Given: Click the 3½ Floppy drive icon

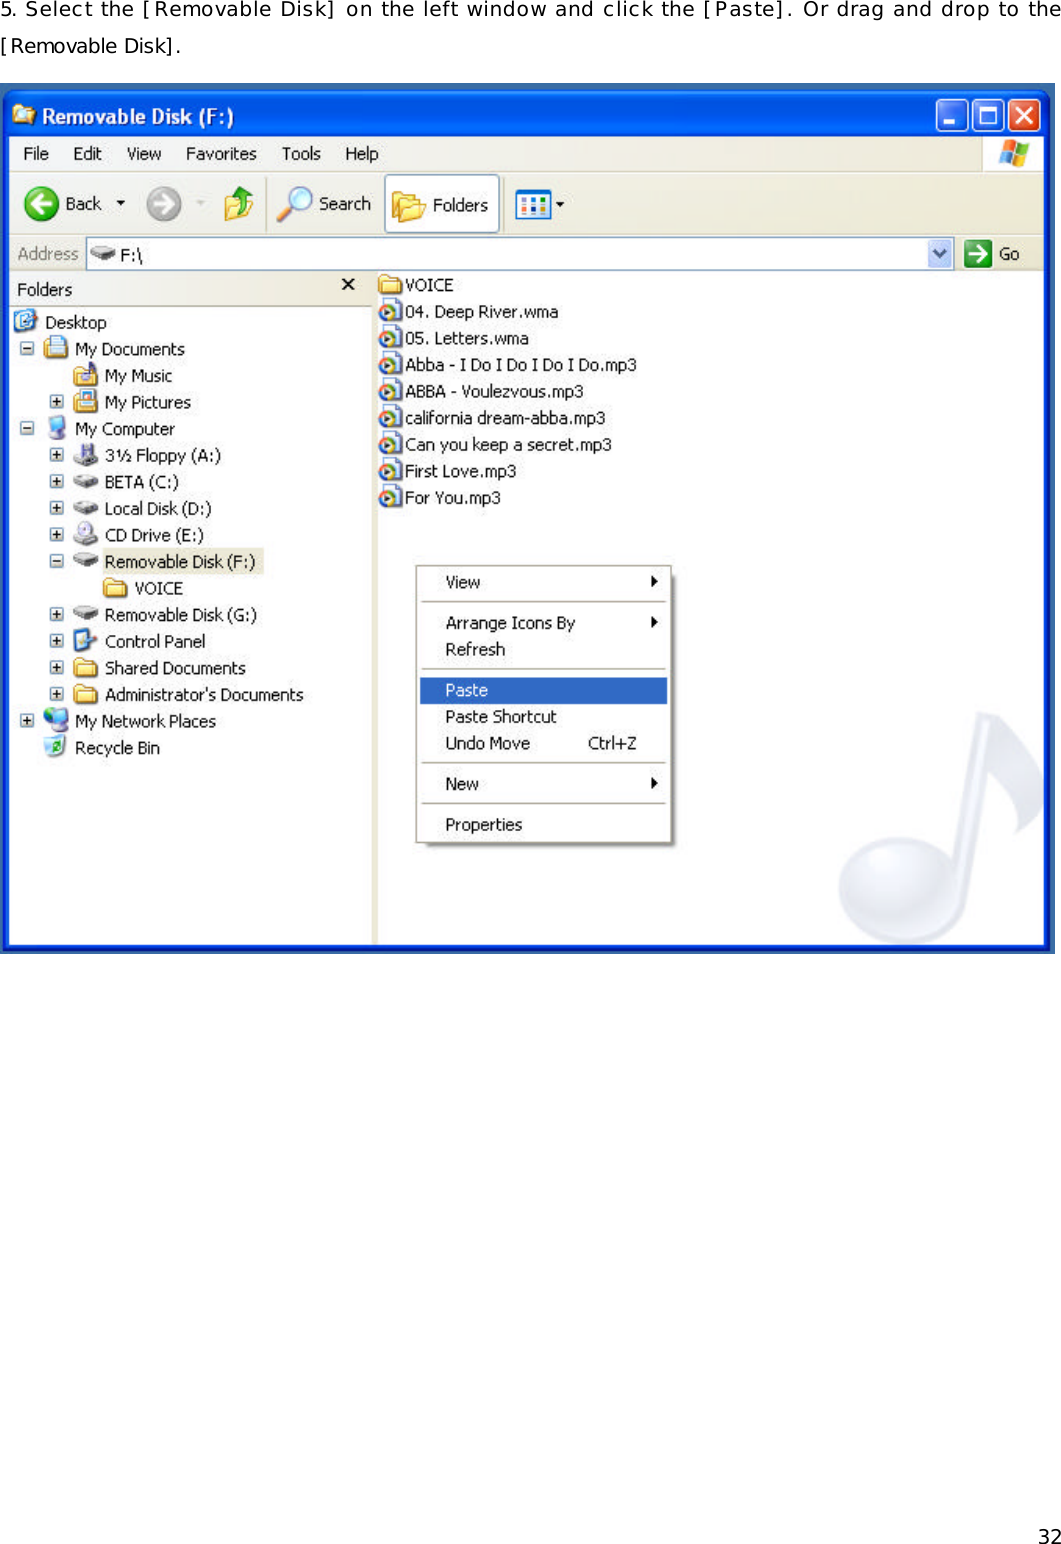Looking at the screenshot, I should coord(86,454).
